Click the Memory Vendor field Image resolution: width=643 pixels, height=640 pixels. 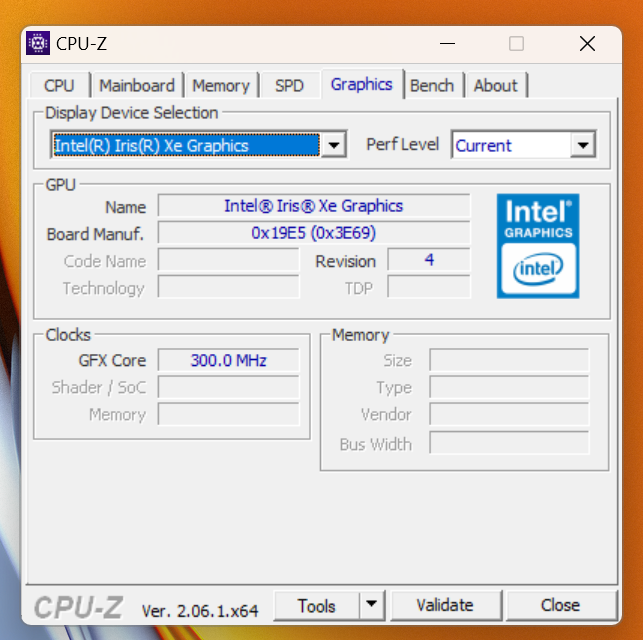click(x=509, y=415)
